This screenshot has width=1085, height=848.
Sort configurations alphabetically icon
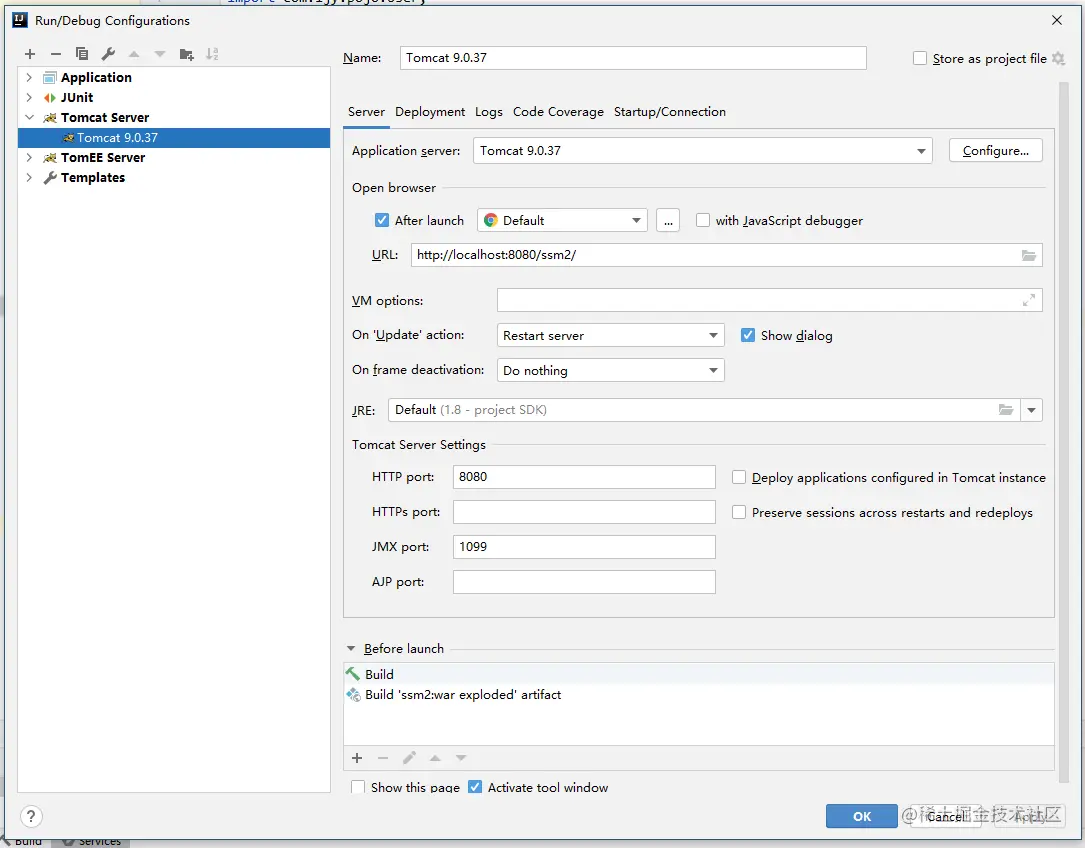point(212,54)
